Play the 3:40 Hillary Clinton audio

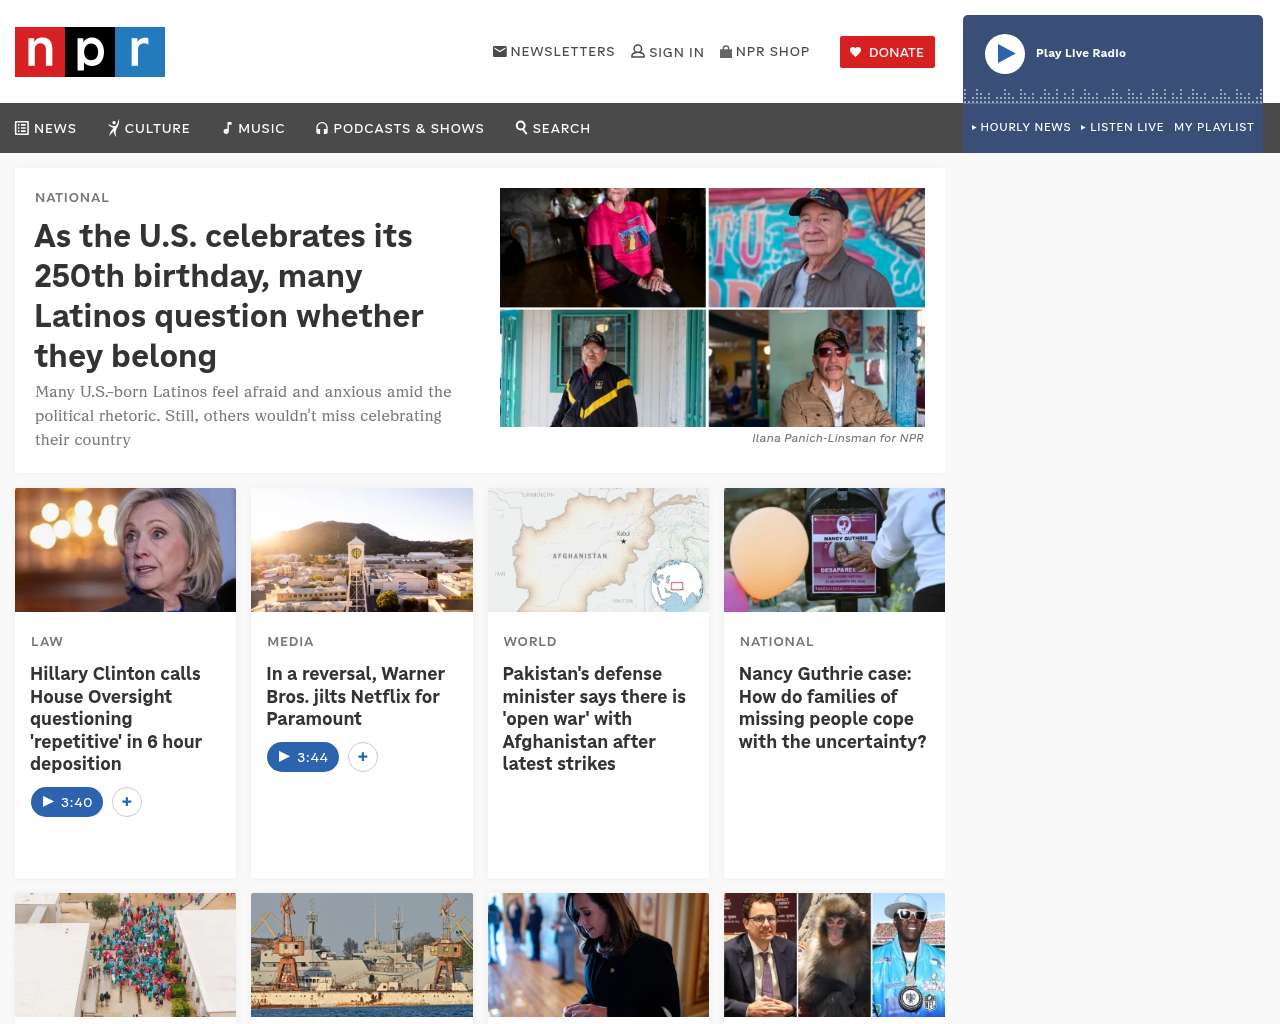67,802
